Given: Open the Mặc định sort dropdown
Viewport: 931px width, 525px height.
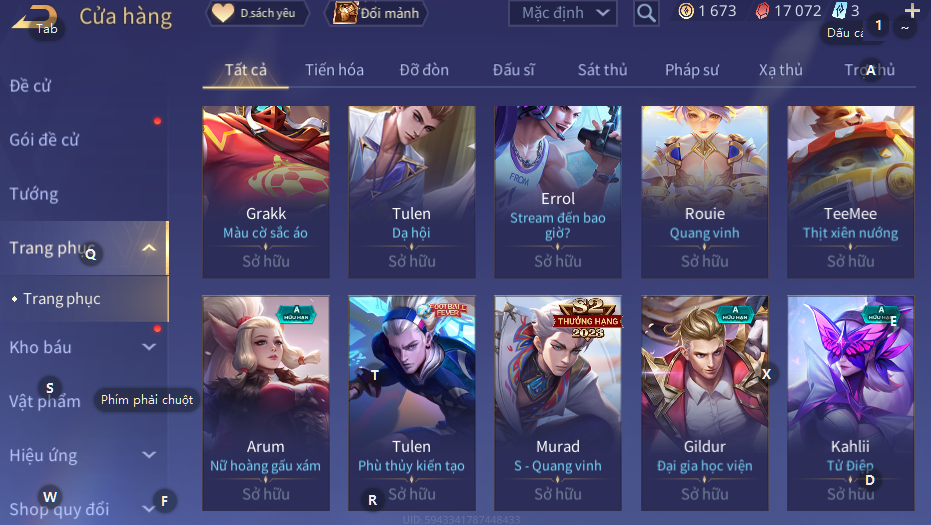Looking at the screenshot, I should click(x=563, y=12).
